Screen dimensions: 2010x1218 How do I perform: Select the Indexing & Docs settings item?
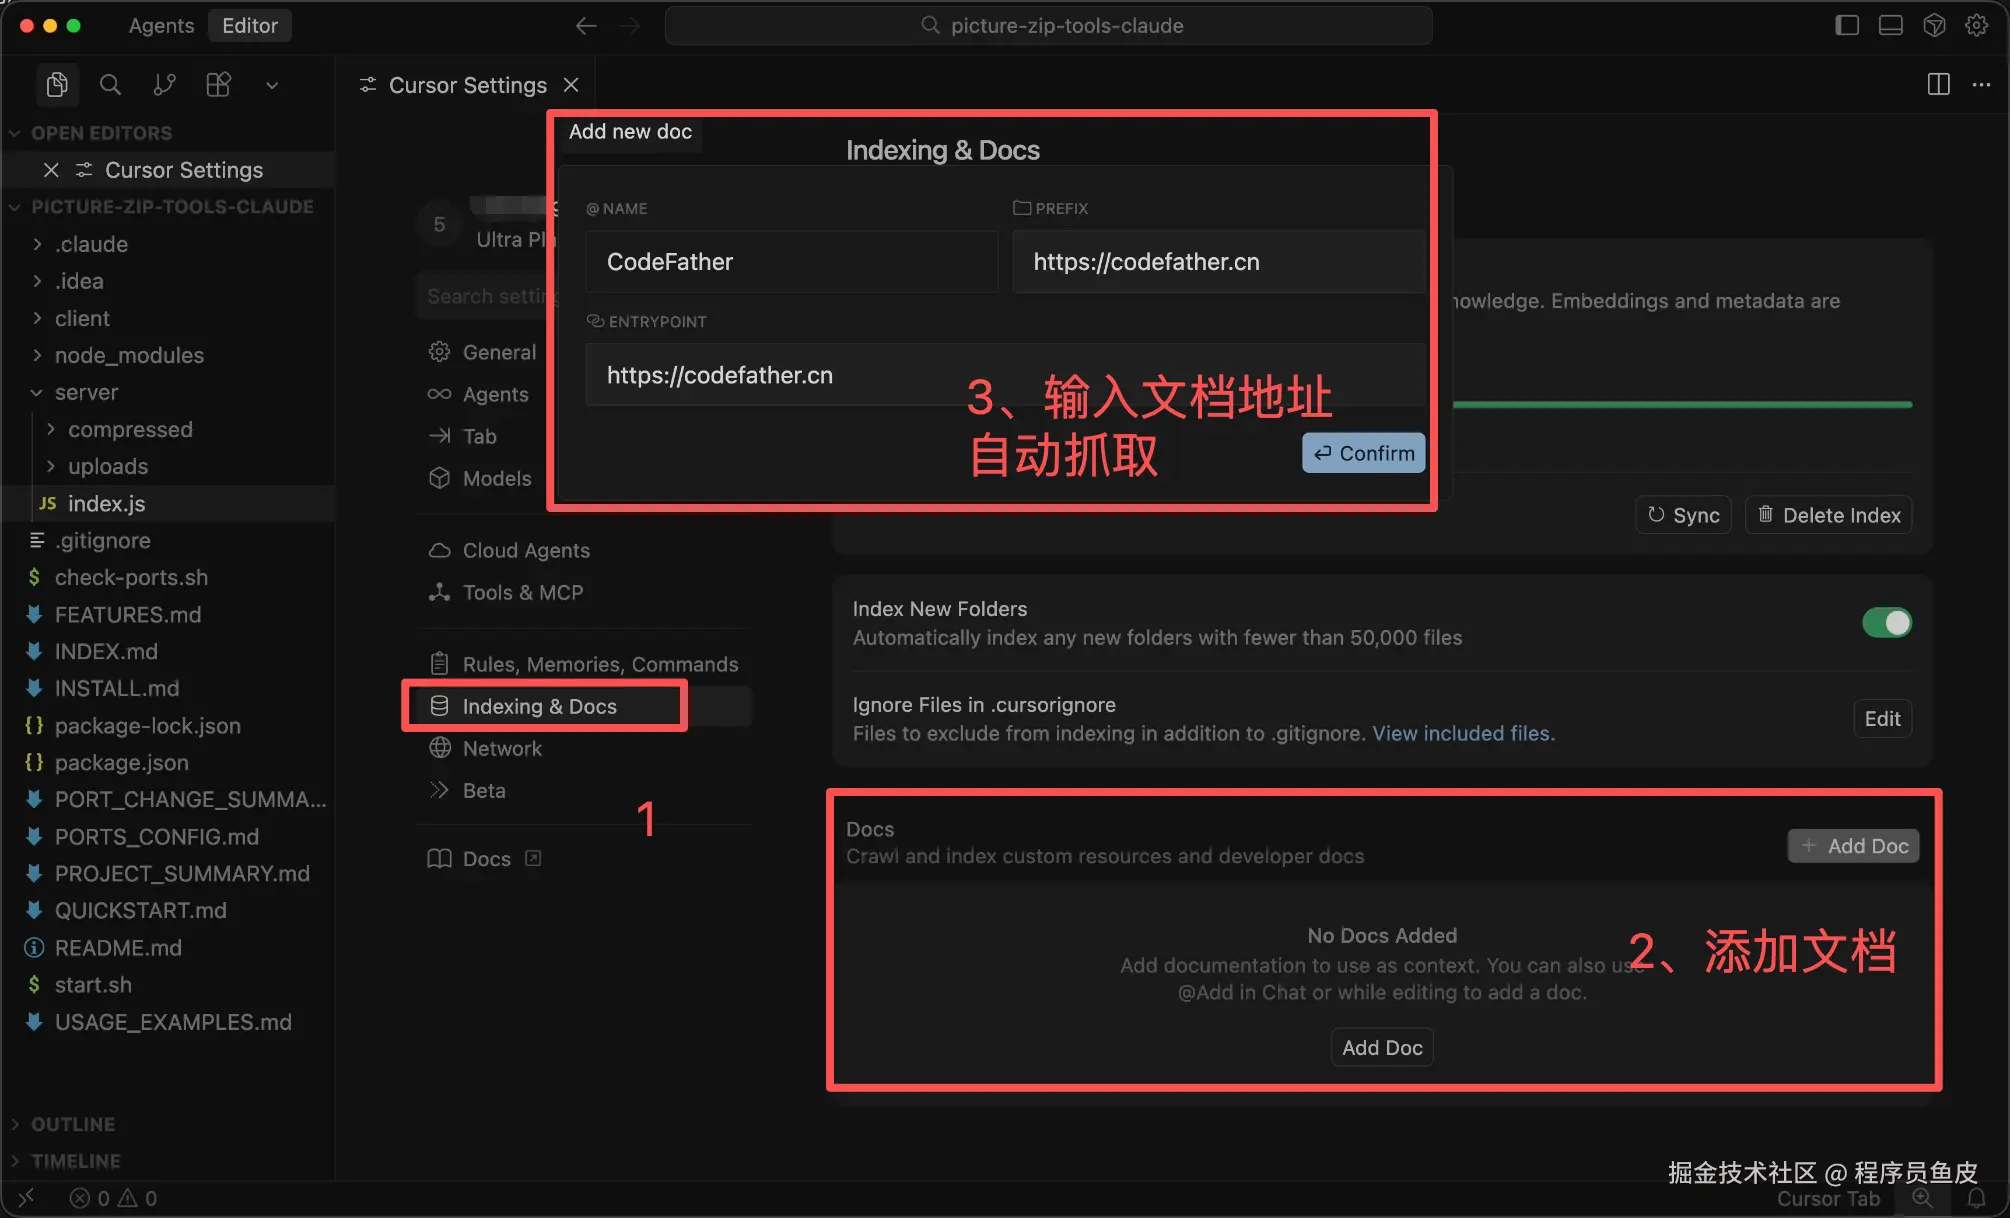pos(539,706)
